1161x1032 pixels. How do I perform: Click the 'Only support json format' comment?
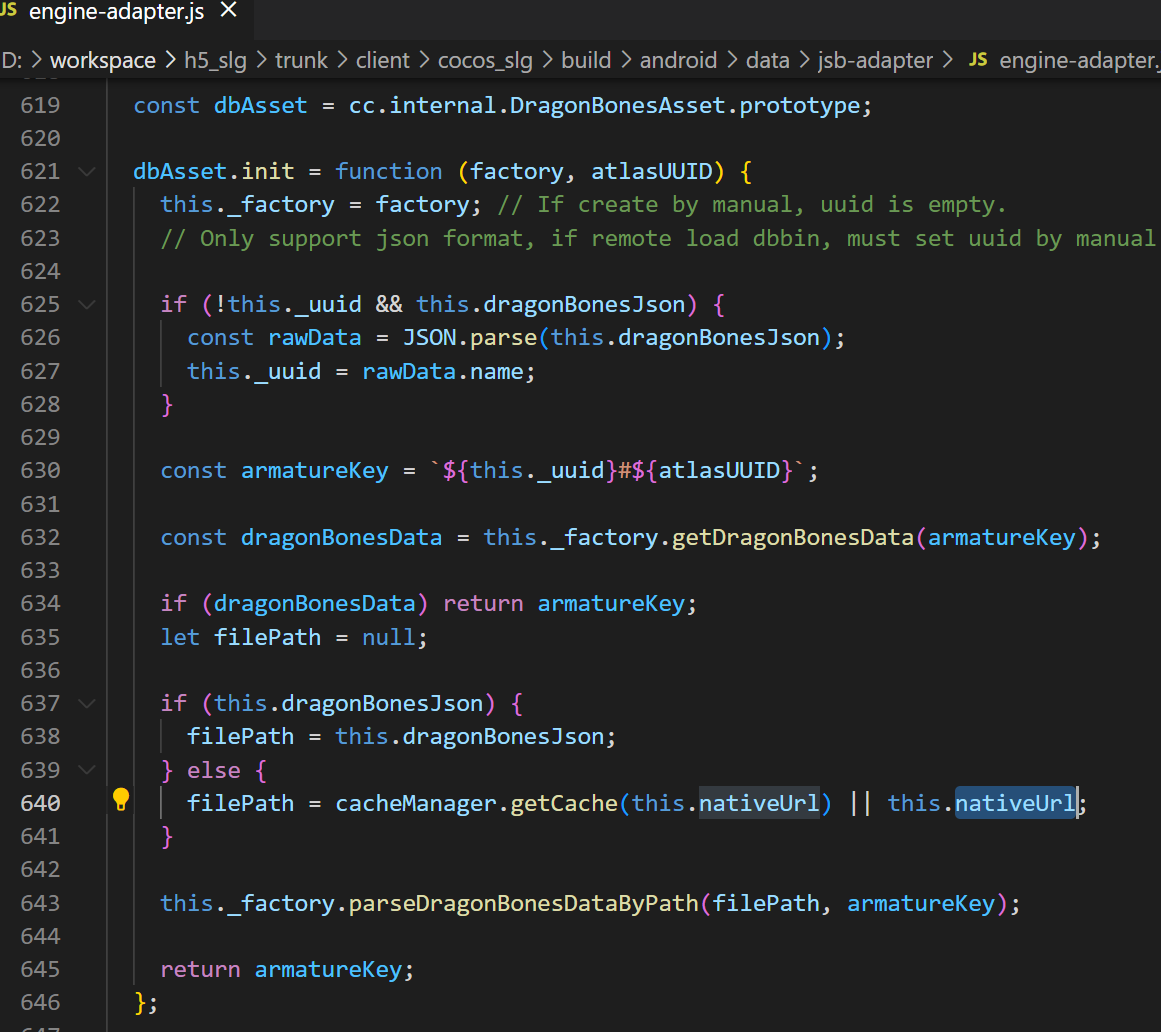658,238
